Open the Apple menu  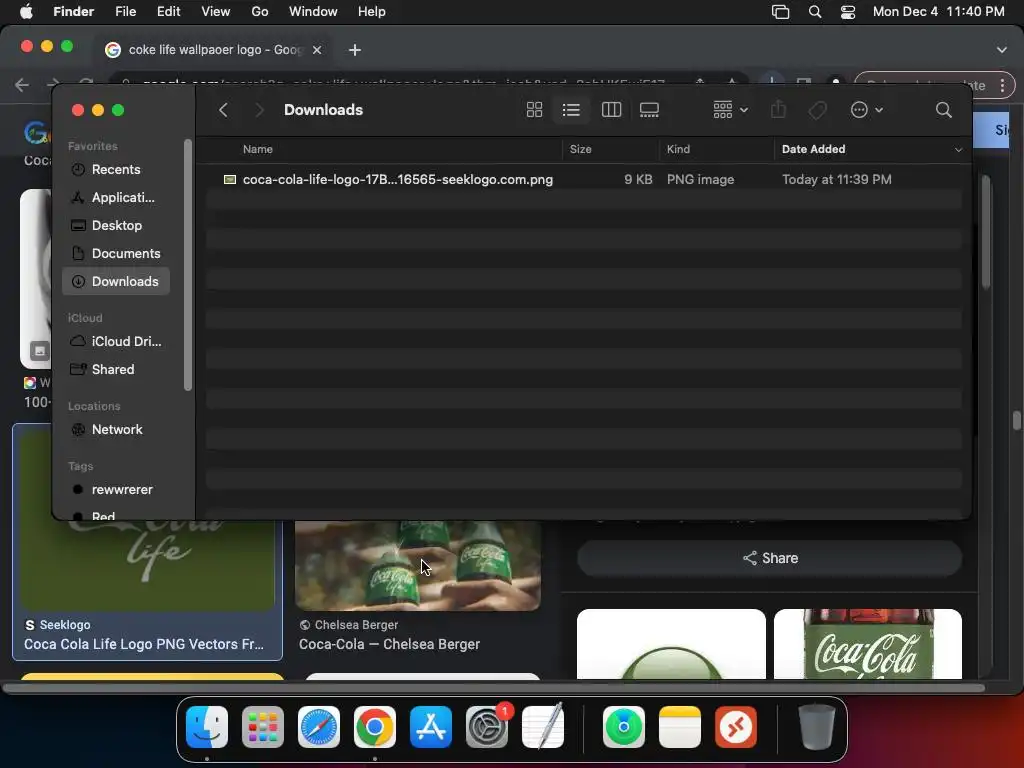pos(26,12)
